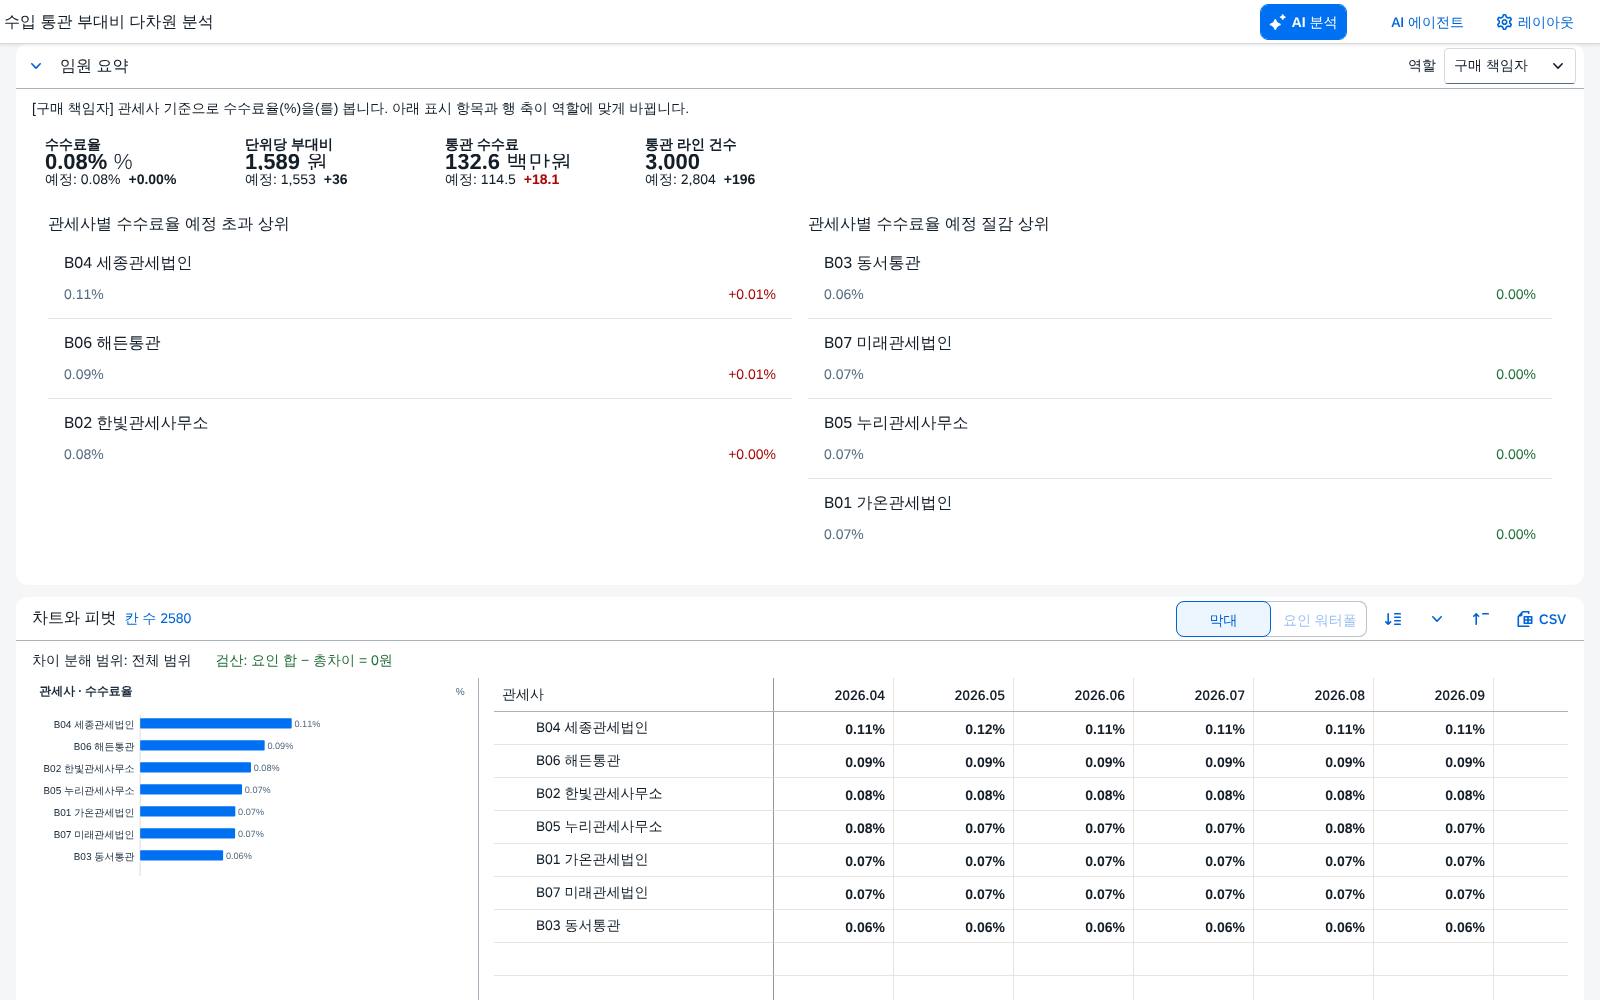This screenshot has height=1000, width=1600.
Task: Open B05 누리관세사무소 in the 예정 절감 list
Action: (x=1180, y=439)
